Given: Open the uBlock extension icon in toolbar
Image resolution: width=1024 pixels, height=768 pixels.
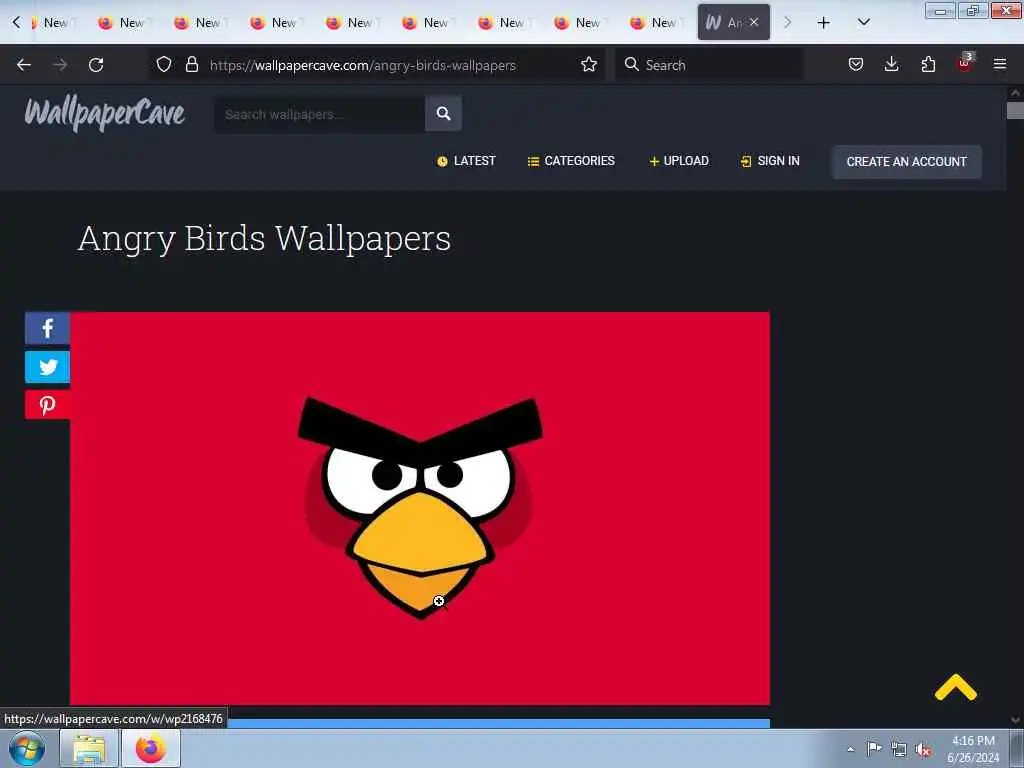Looking at the screenshot, I should point(965,63).
